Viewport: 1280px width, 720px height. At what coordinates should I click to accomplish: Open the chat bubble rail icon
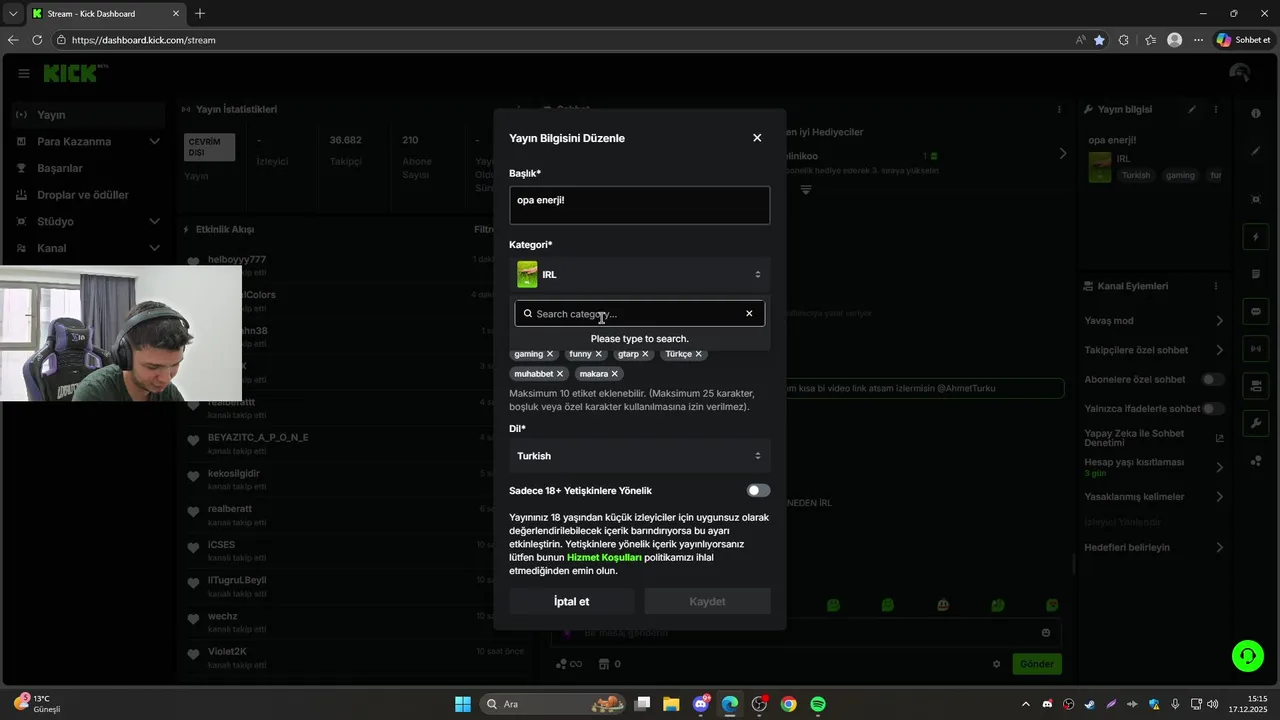[1256, 311]
